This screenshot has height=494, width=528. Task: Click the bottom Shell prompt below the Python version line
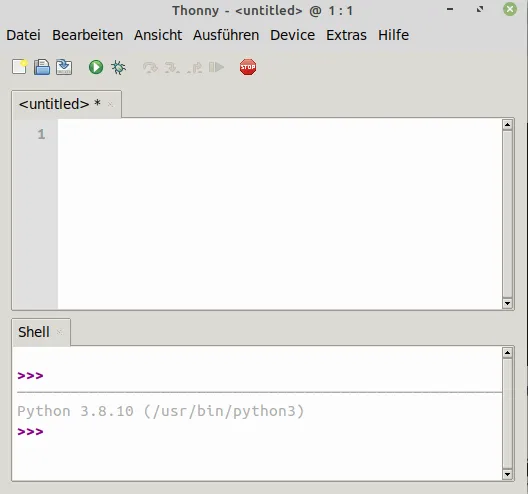(x=30, y=431)
